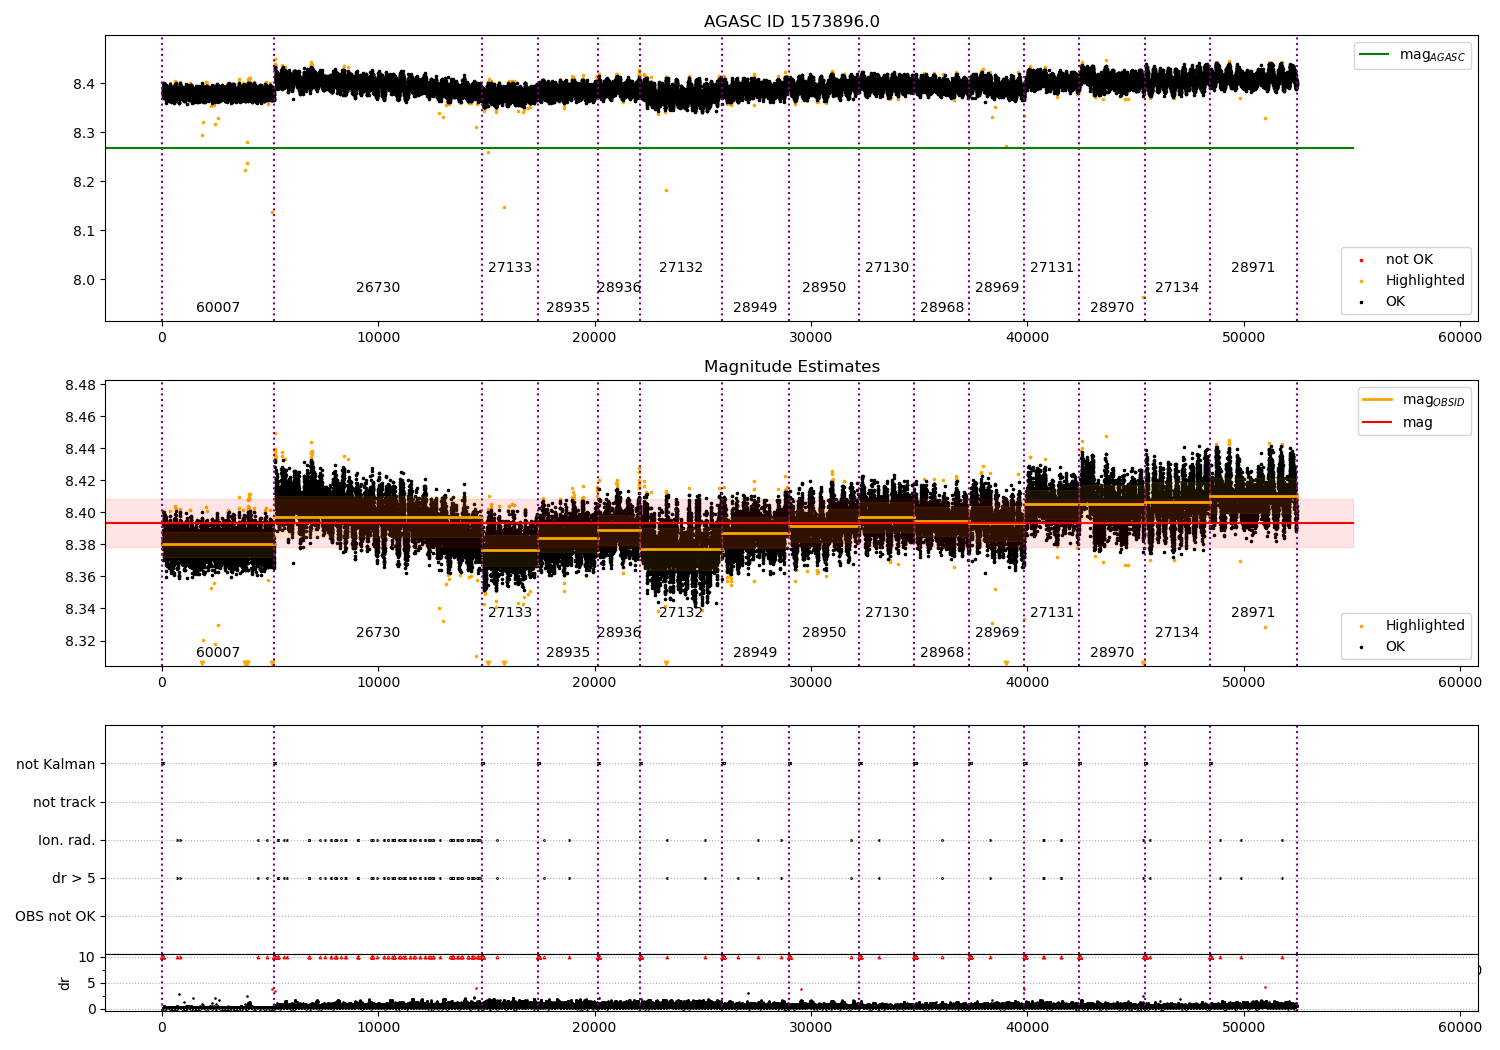This screenshot has height=1050, width=1500.
Task: Click obsid label 26730 in the top plot
Action: (x=378, y=288)
